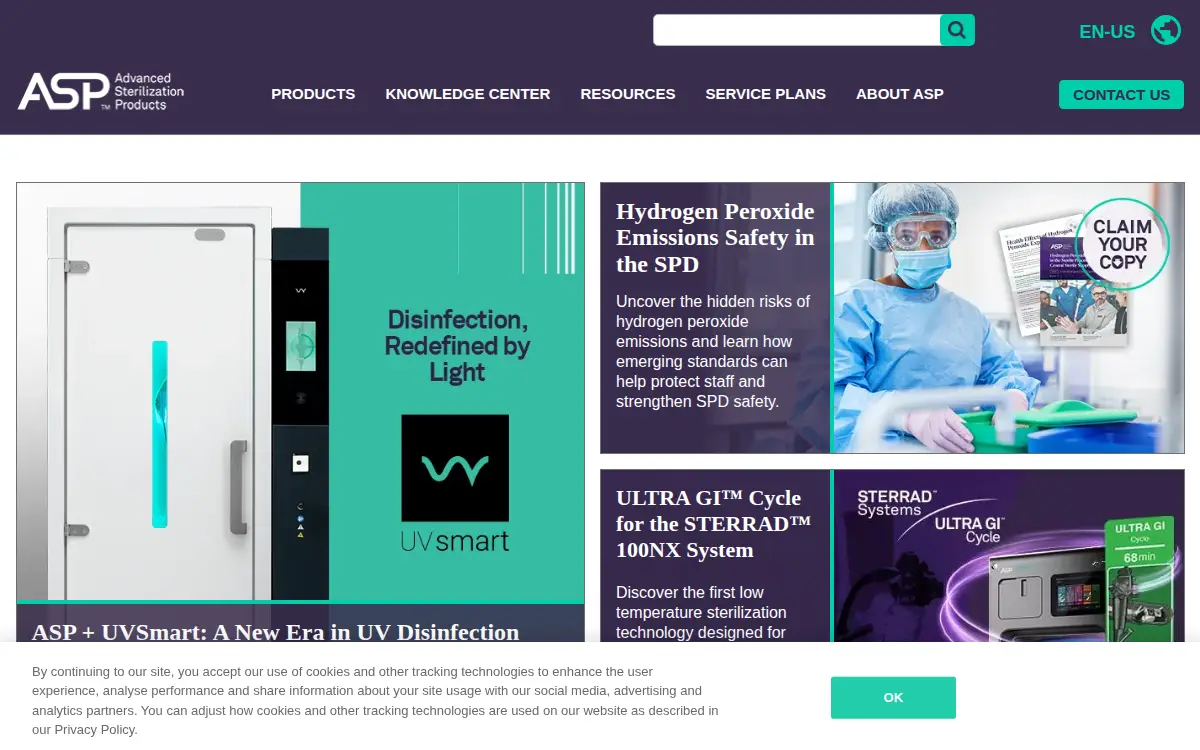Accept cookies with the OK button

[893, 698]
